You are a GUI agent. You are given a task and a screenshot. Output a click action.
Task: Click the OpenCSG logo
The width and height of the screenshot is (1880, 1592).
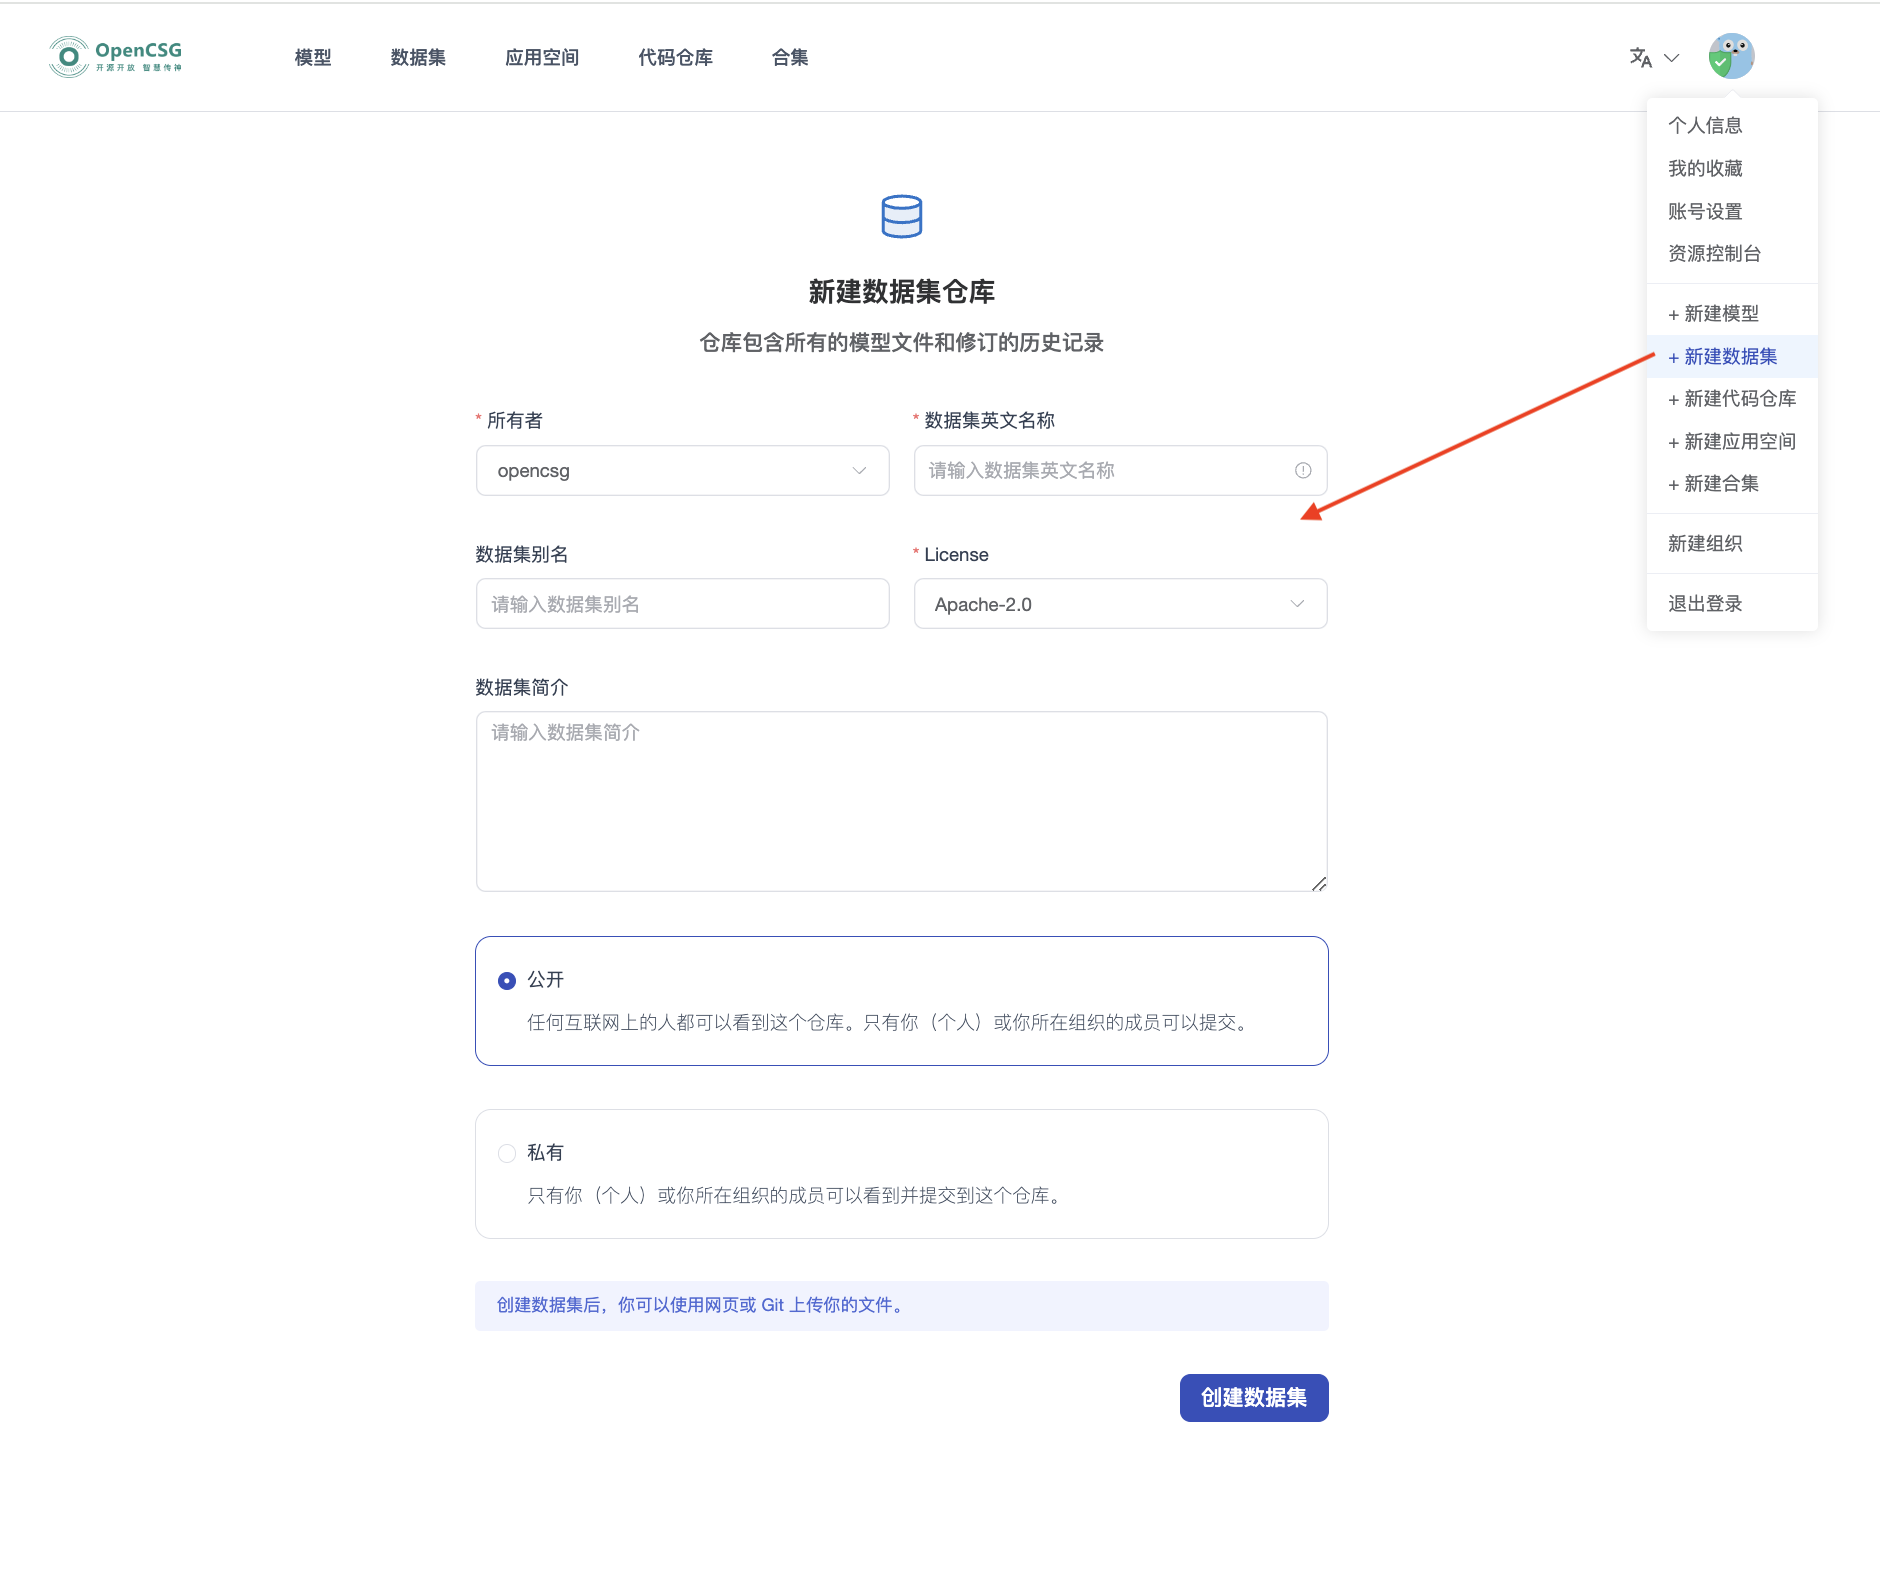[115, 57]
